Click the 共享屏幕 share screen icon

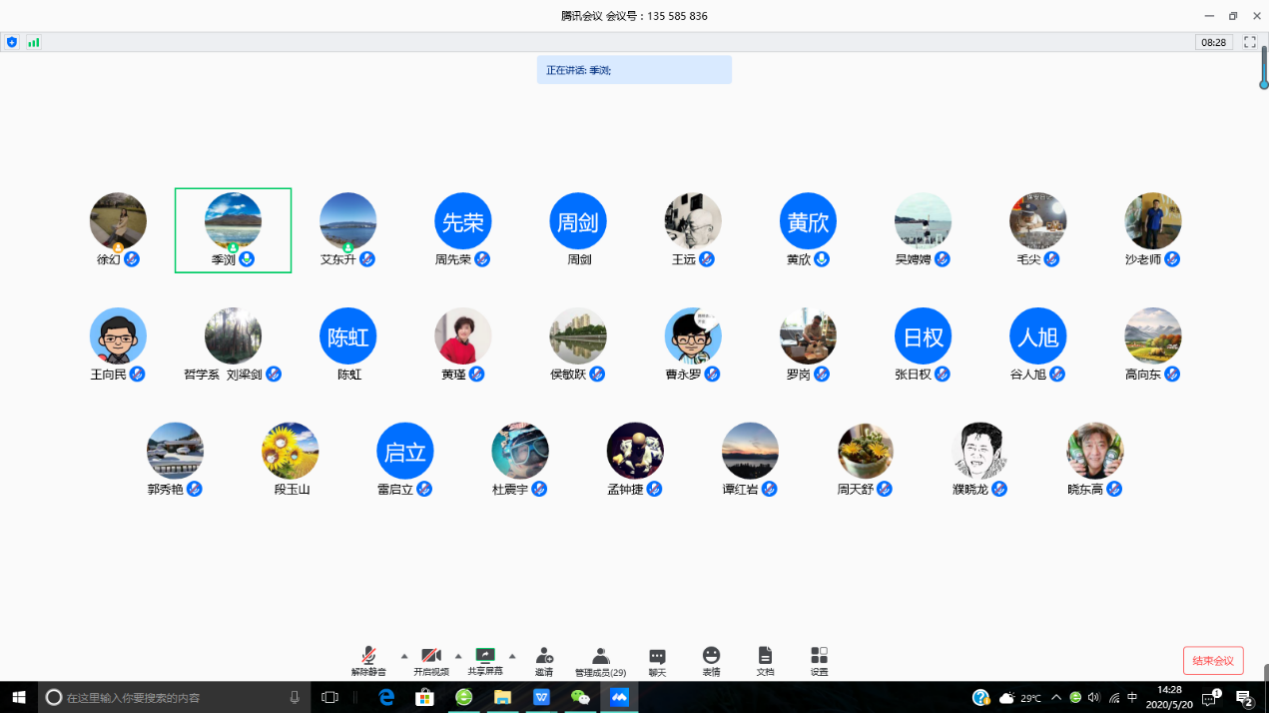pyautogui.click(x=485, y=660)
